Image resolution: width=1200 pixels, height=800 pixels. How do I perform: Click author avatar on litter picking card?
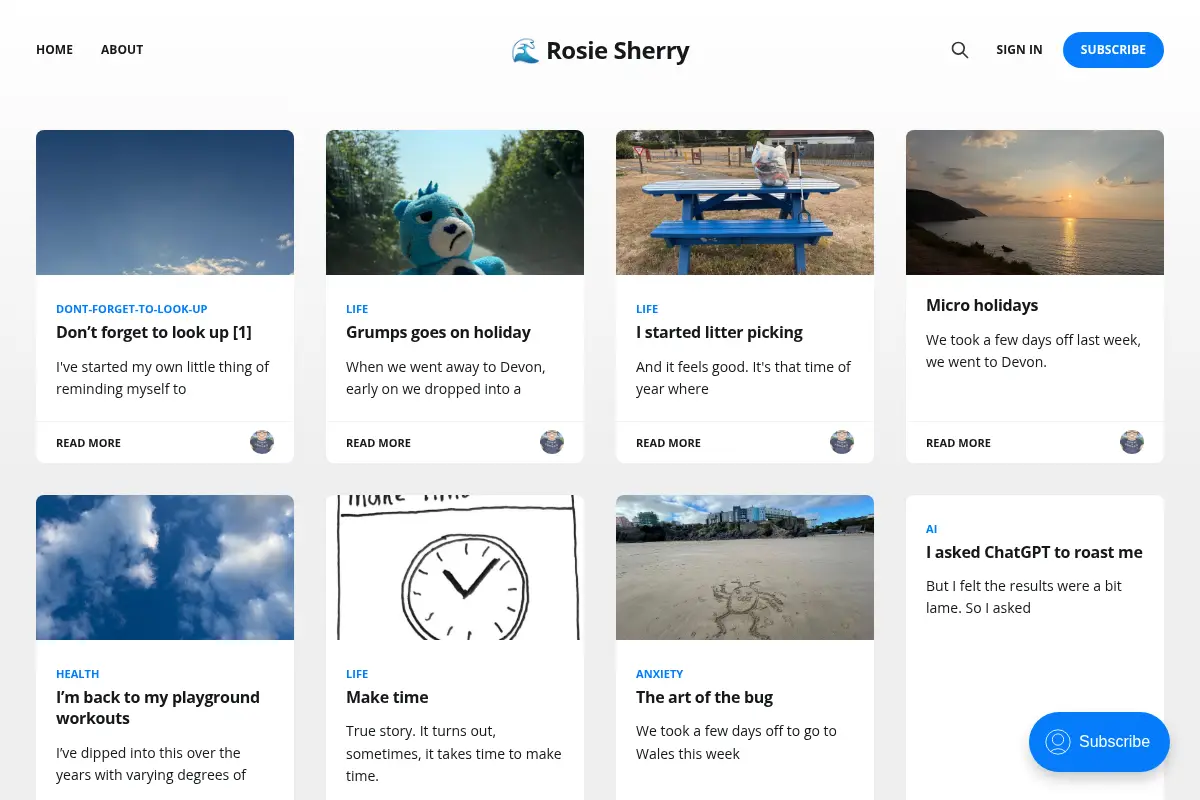[842, 442]
